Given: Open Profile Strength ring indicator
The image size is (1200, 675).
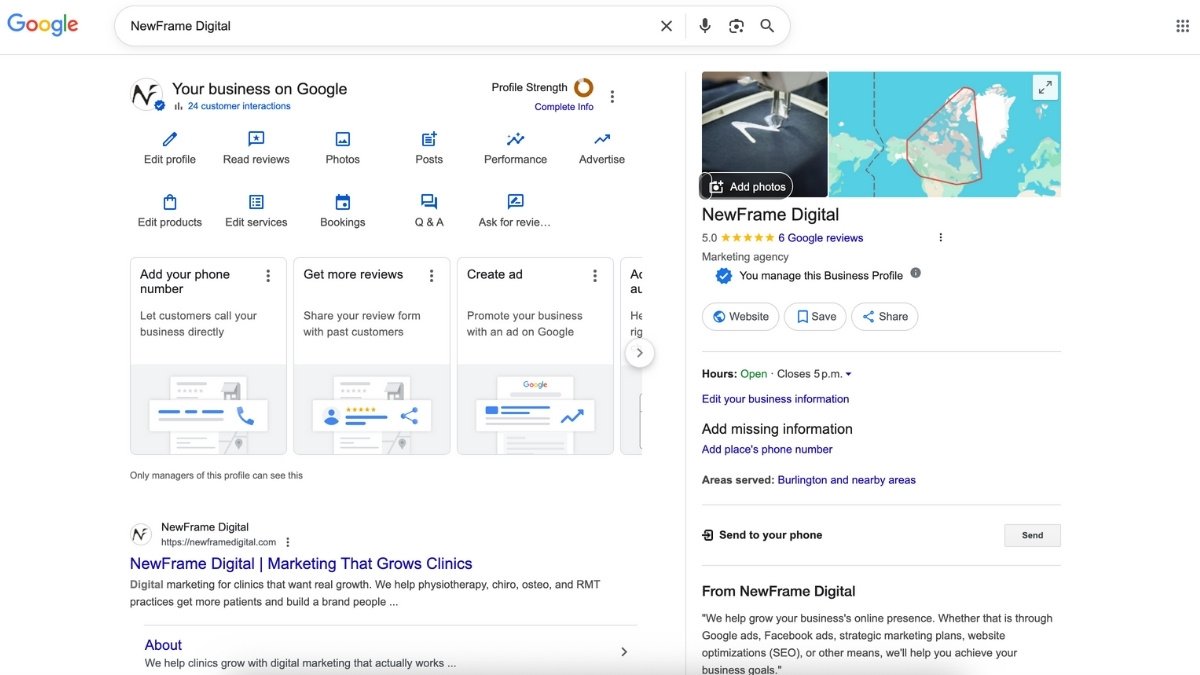Looking at the screenshot, I should click(x=583, y=88).
